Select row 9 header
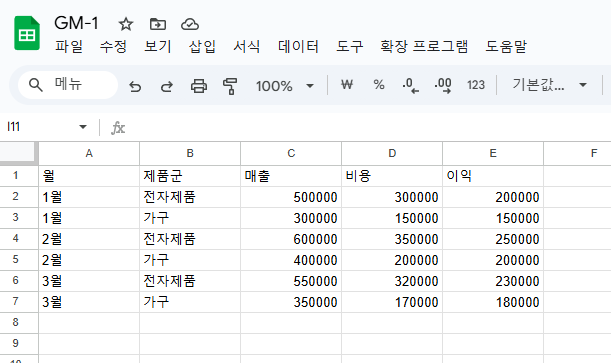The height and width of the screenshot is (363, 611). pos(19,344)
